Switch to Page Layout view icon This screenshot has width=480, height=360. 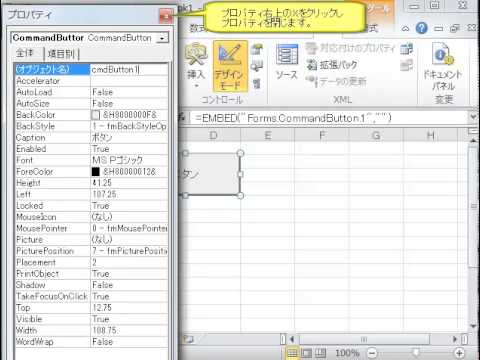click(x=306, y=353)
